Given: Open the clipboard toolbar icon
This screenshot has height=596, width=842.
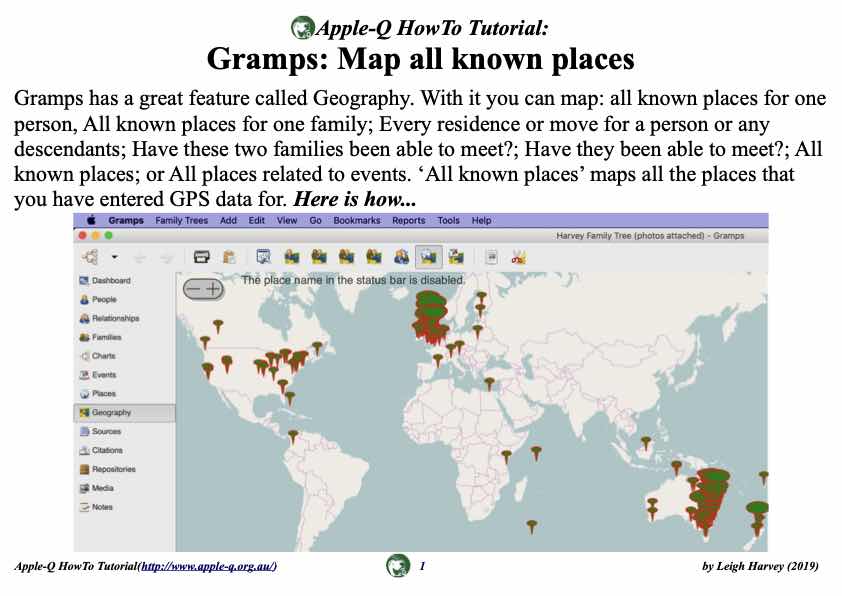Looking at the screenshot, I should pyautogui.click(x=229, y=257).
